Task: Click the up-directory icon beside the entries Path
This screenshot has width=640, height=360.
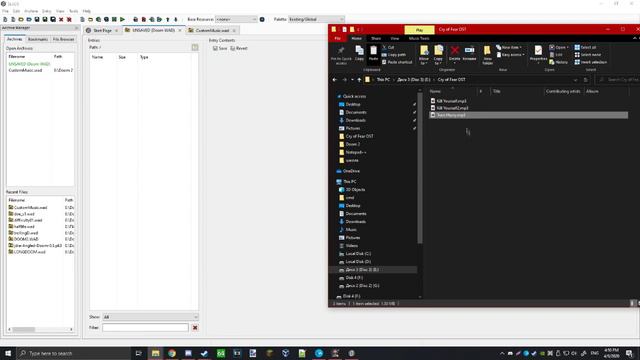Action: 195,48
